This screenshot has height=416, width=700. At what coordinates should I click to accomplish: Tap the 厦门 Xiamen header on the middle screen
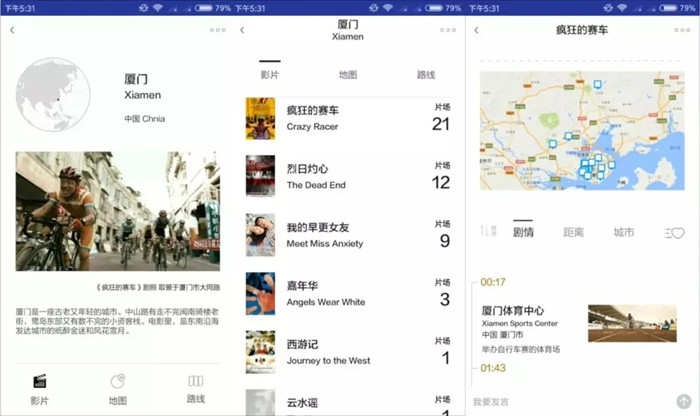tap(348, 30)
